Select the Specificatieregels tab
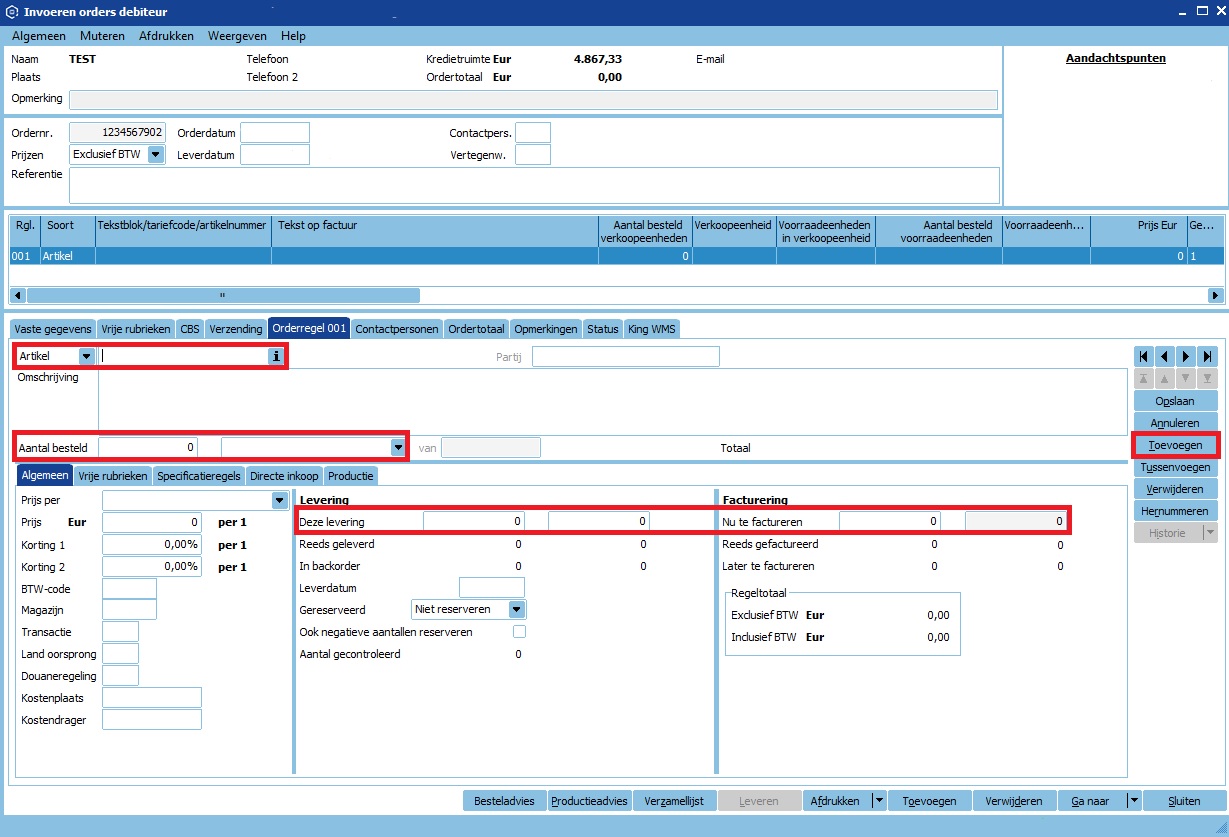 tap(198, 476)
